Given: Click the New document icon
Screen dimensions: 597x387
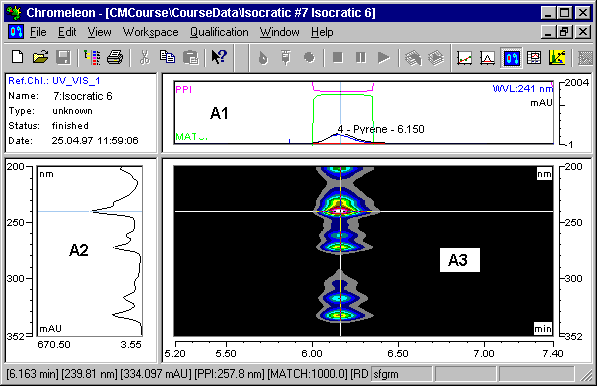Looking at the screenshot, I should pyautogui.click(x=18, y=58).
